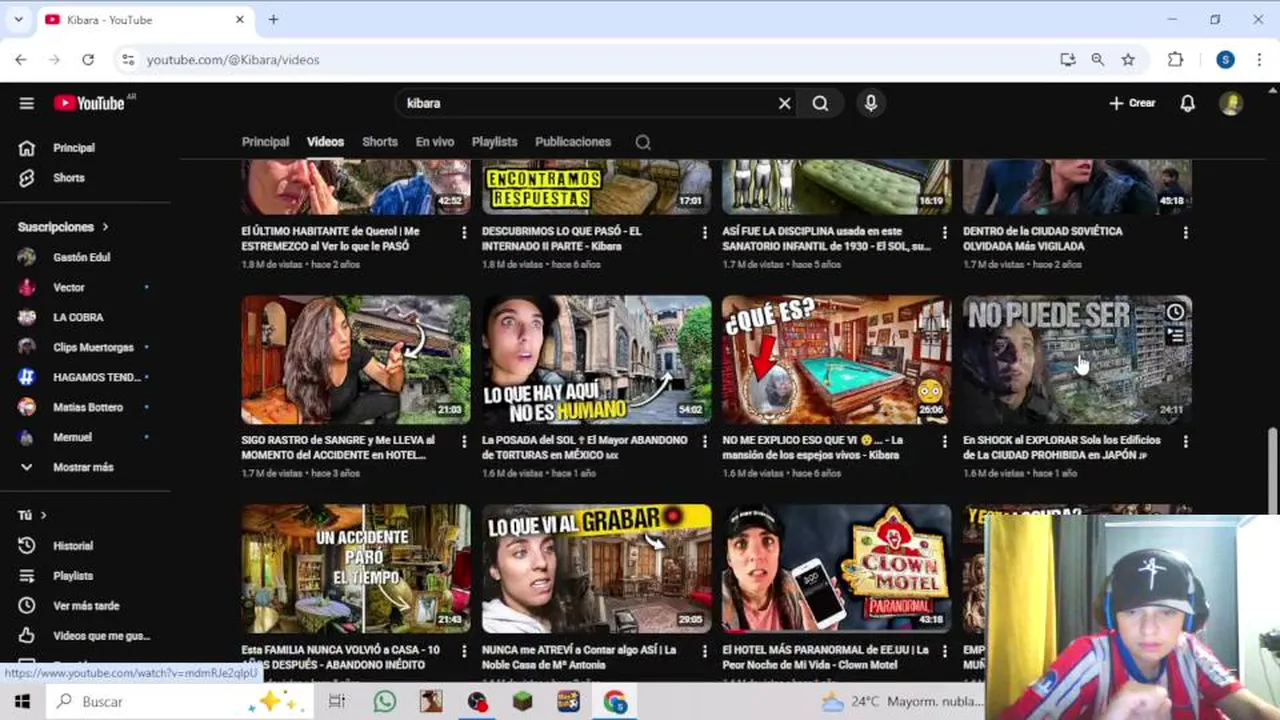Open options for SANATORIO INFANTIL video
The height and width of the screenshot is (720, 1280).
coord(944,232)
